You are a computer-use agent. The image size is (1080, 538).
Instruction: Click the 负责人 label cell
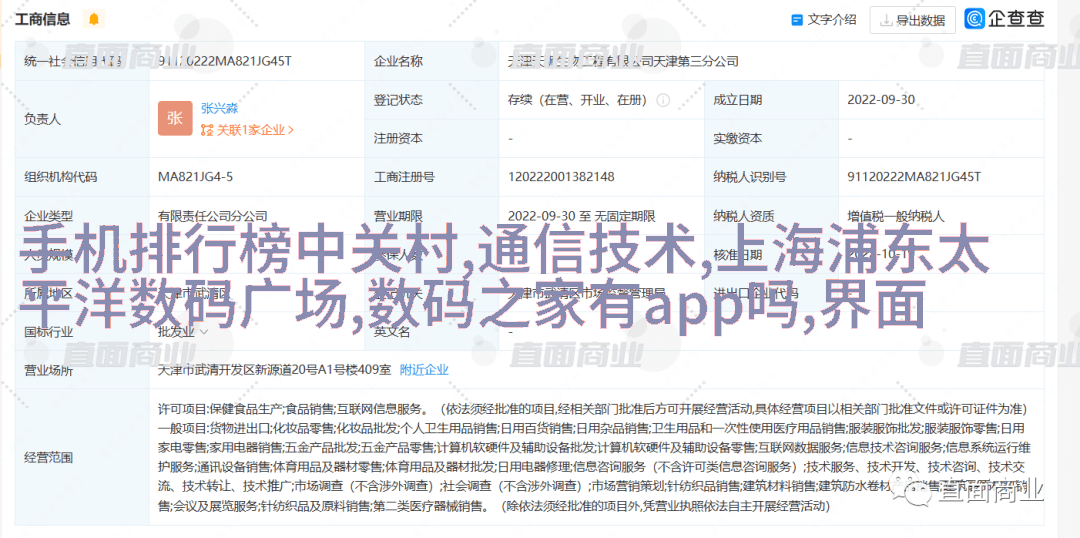click(x=82, y=119)
